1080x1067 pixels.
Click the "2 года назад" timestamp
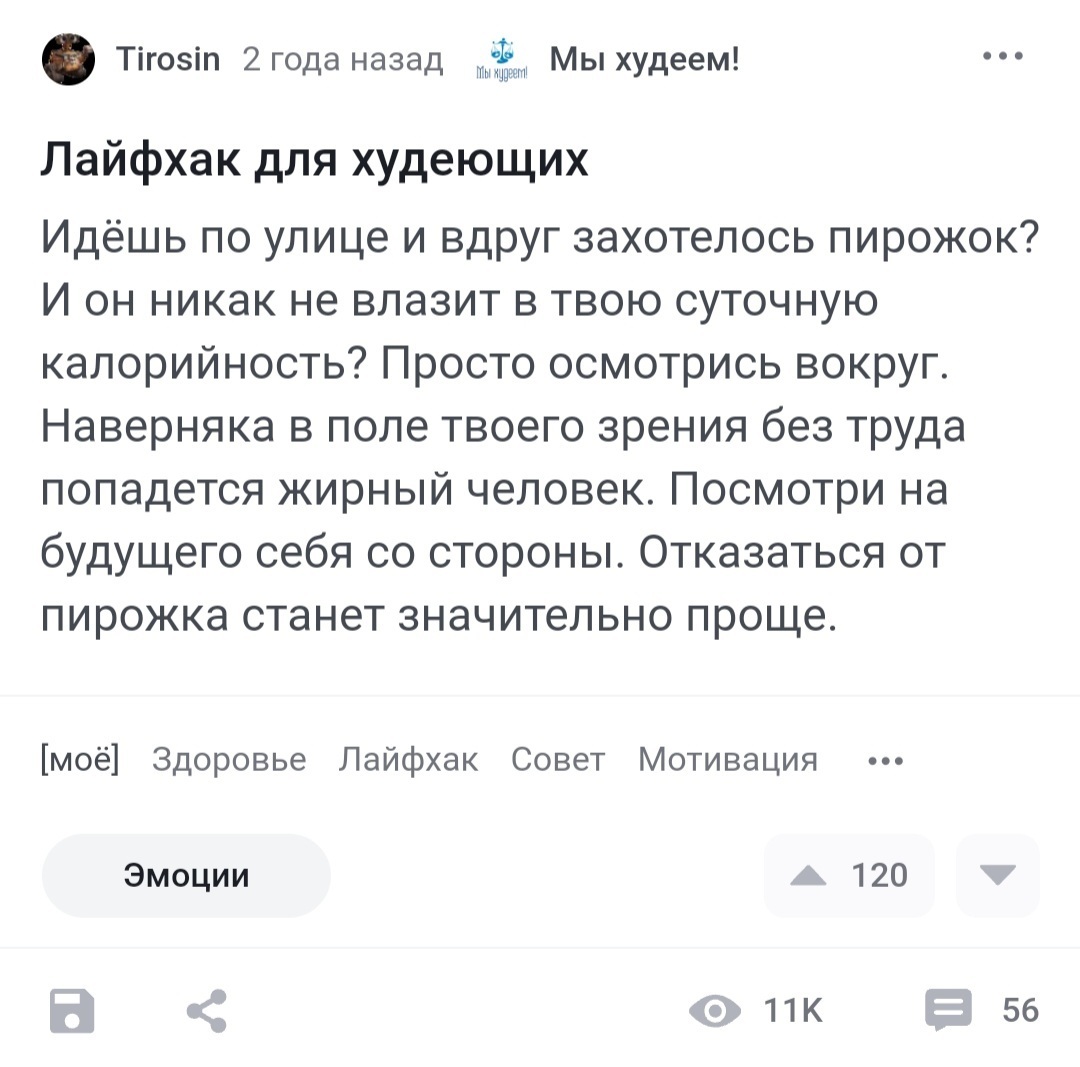coord(343,60)
